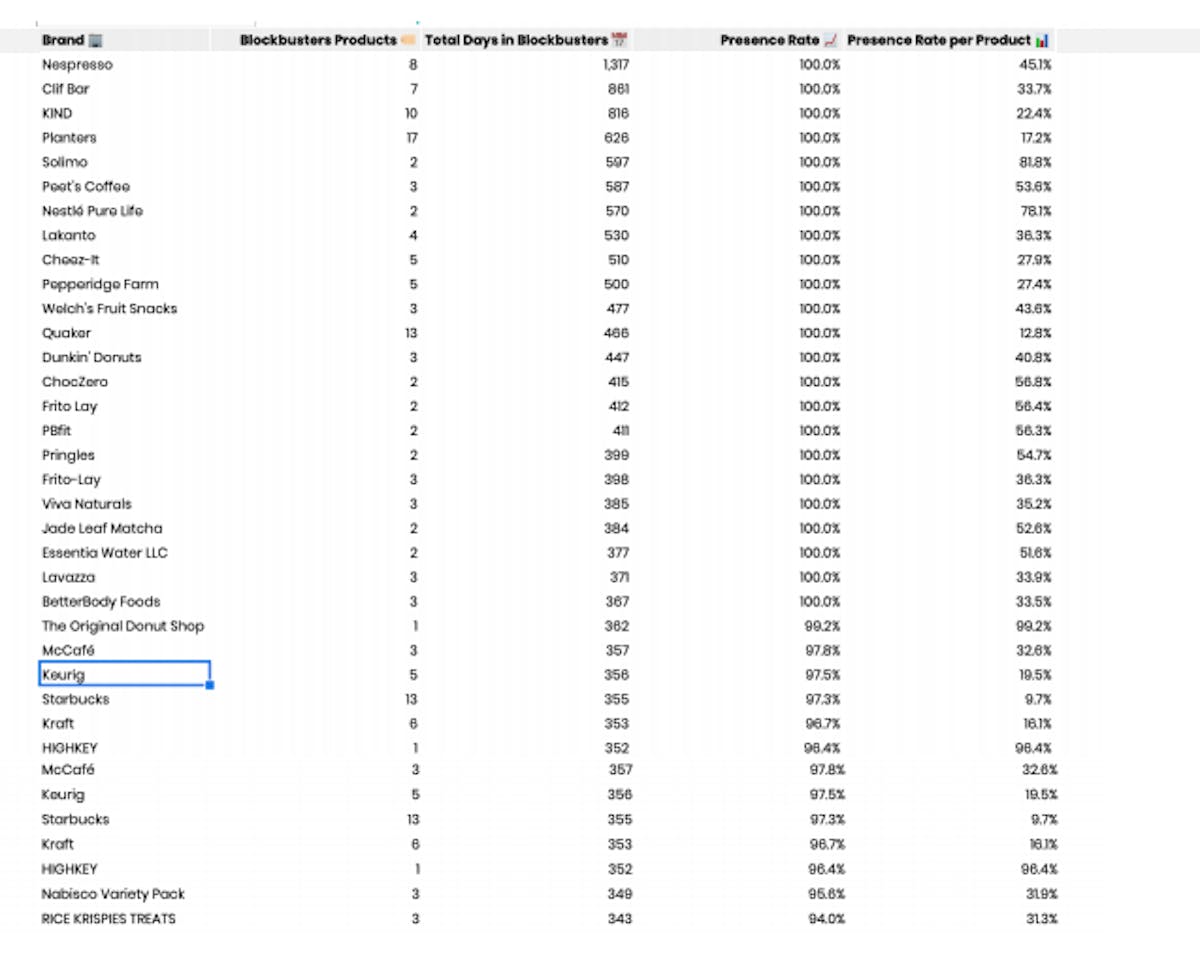Select the 12.8% Quaker per-product rate
This screenshot has width=1200, height=980.
click(1035, 333)
